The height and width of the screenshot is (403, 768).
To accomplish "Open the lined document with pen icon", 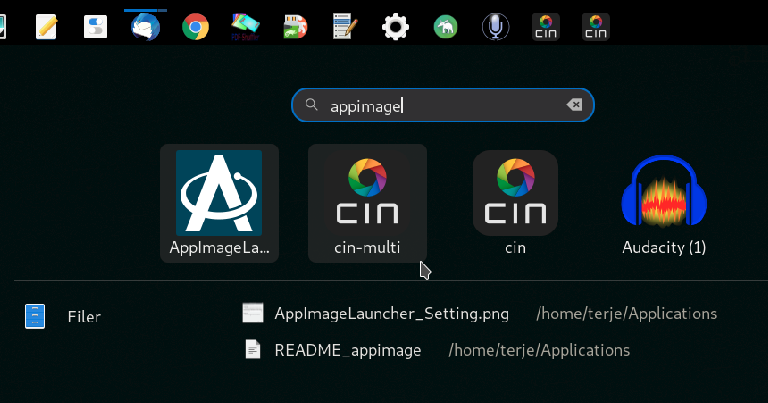I will (x=345, y=26).
